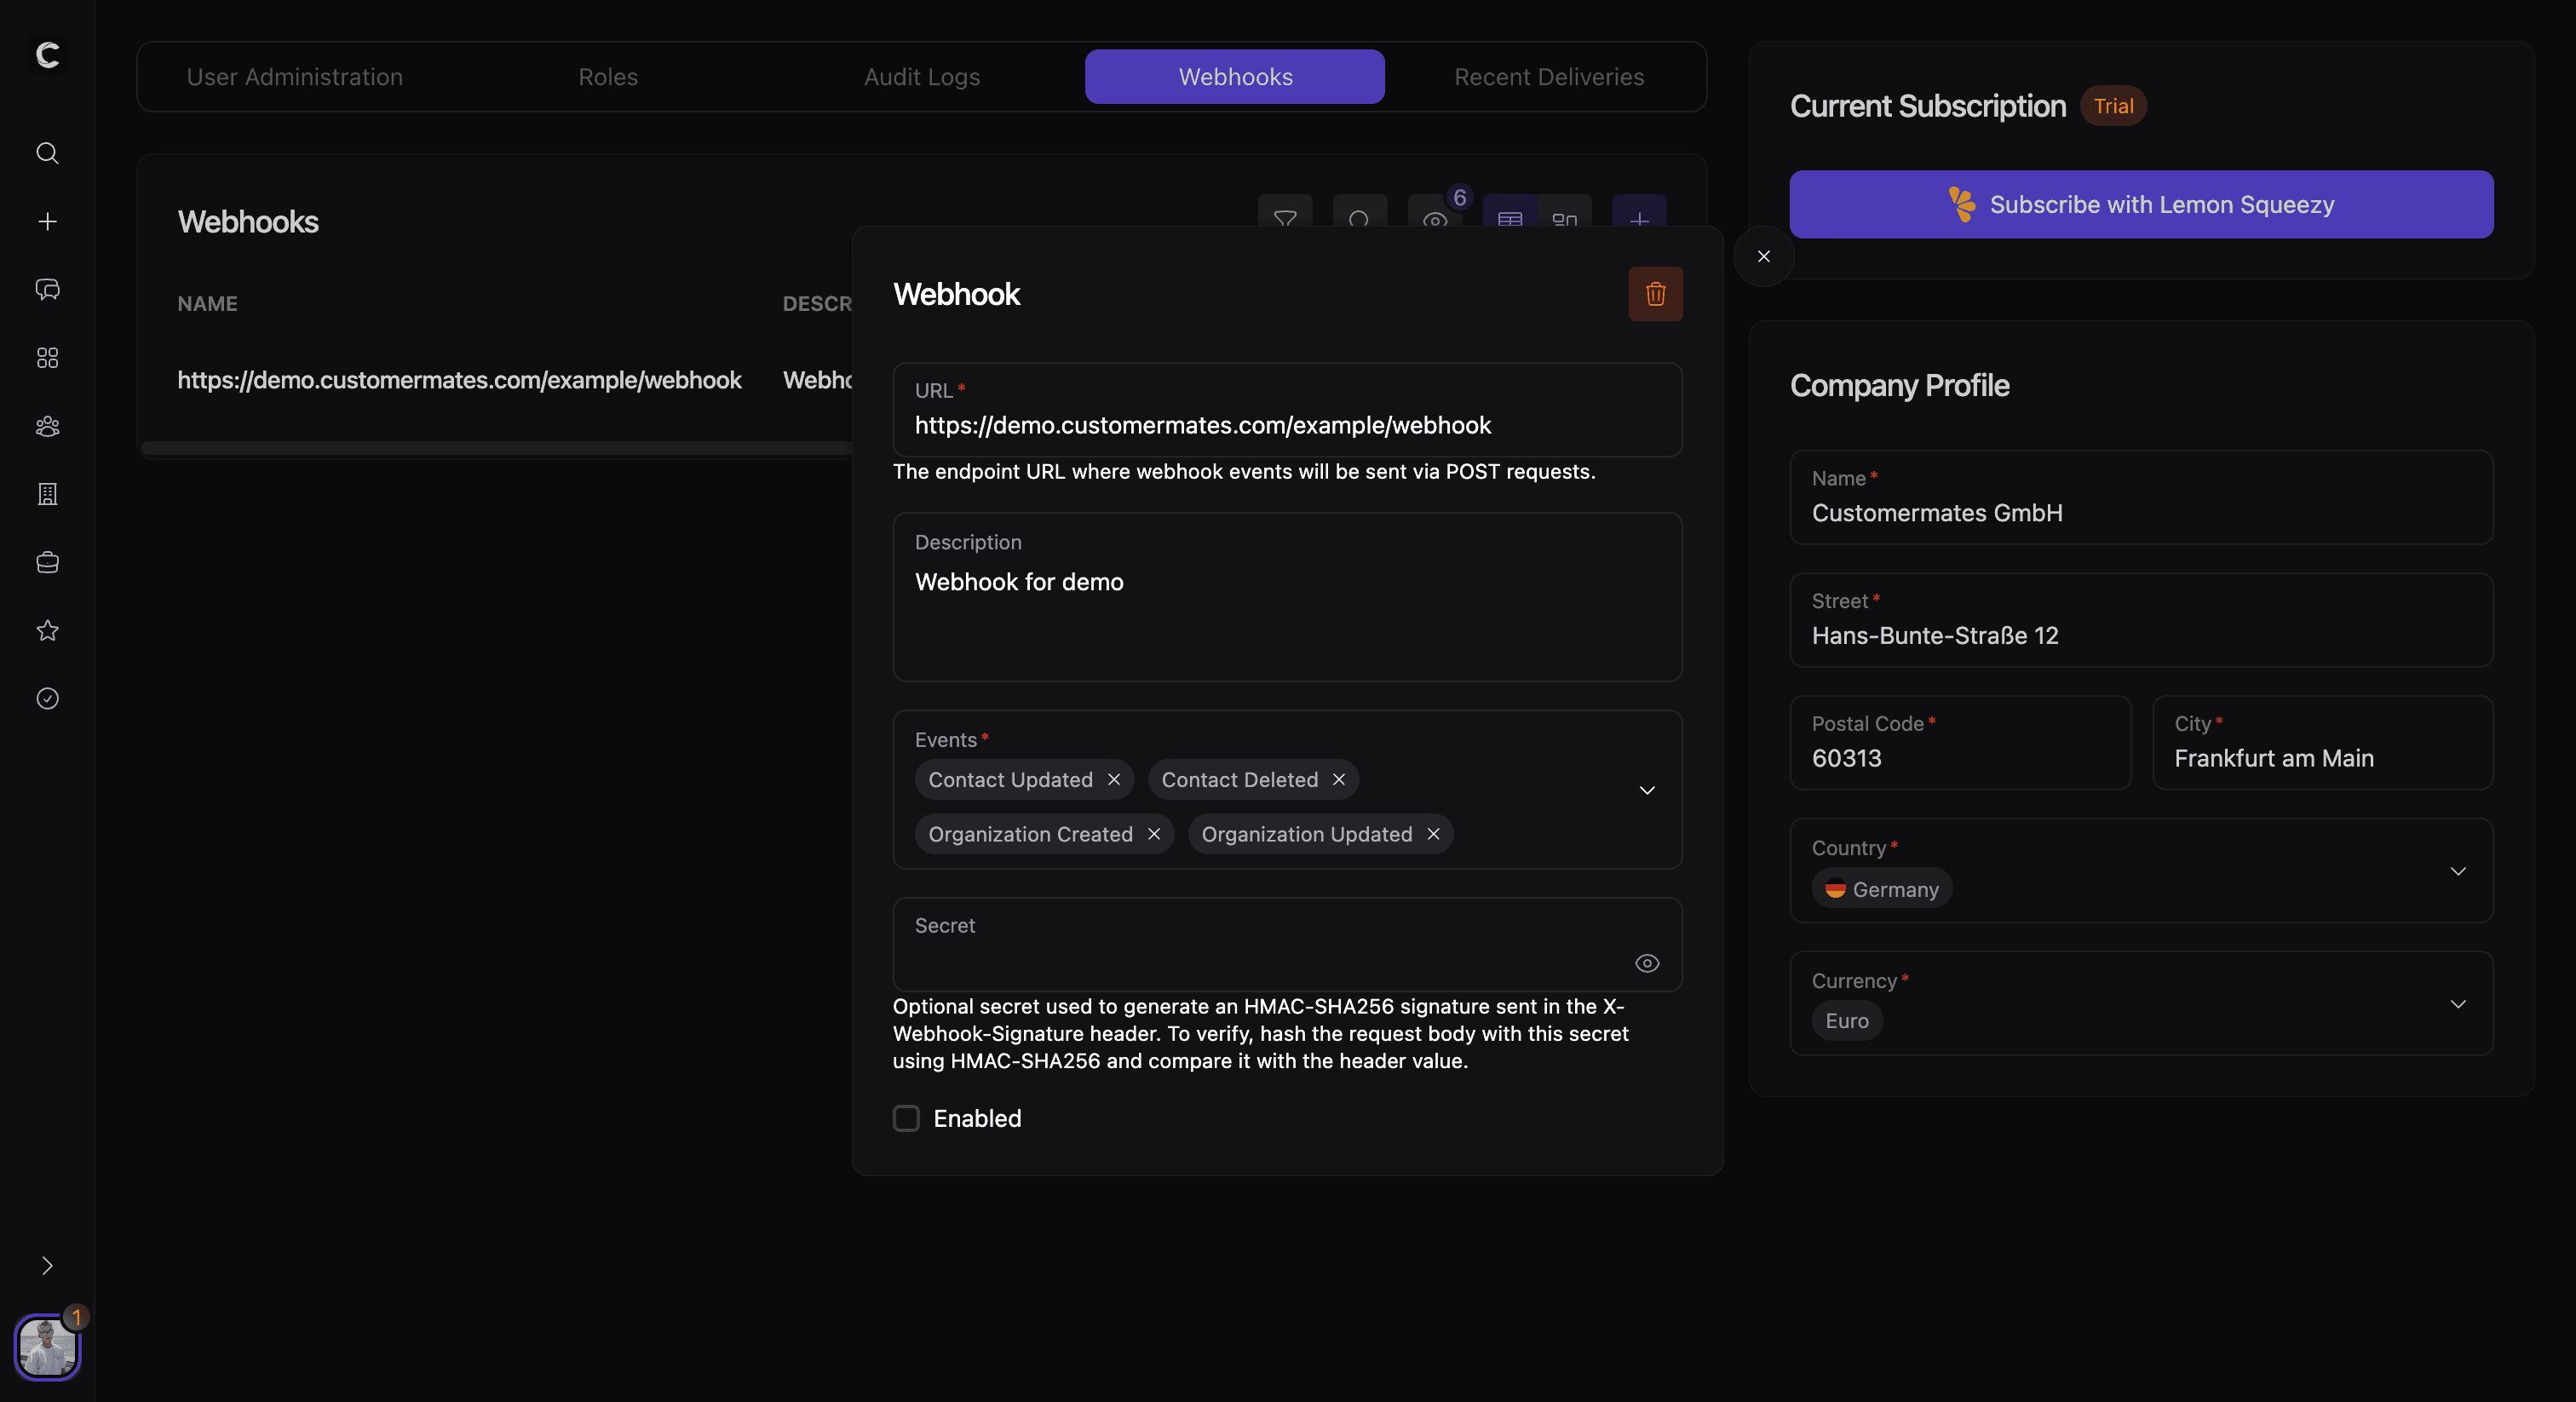Click the horizontal scrollbar under the webhooks table
The width and height of the screenshot is (2576, 1402).
[x=495, y=448]
